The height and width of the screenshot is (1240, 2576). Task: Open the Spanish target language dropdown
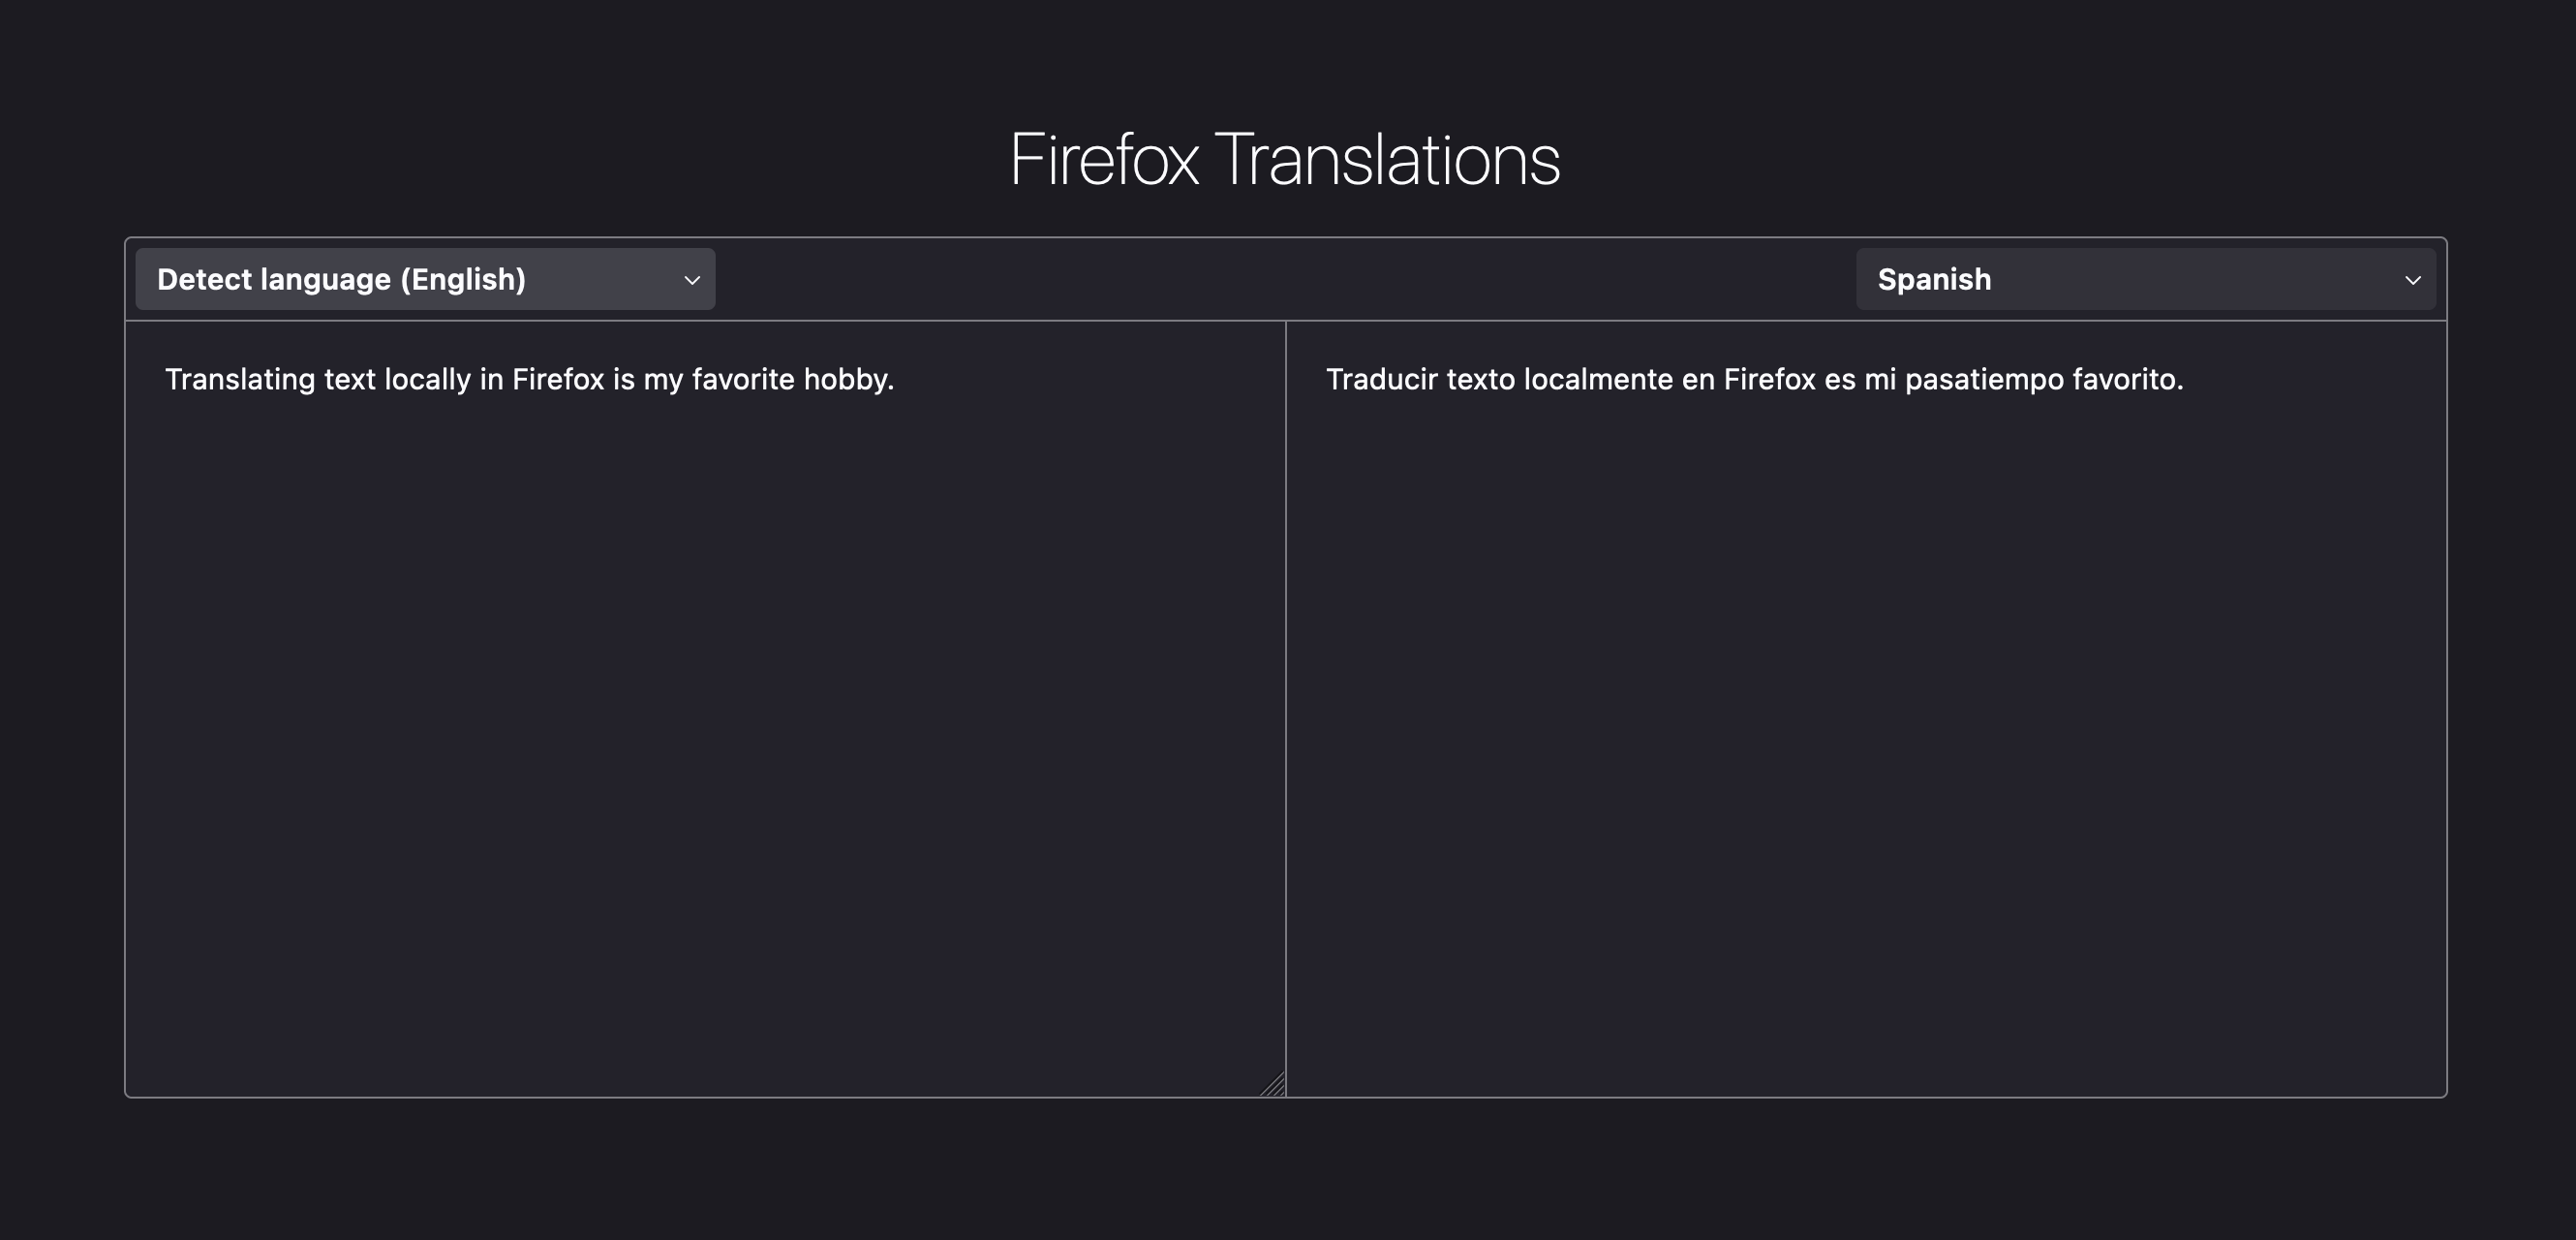point(2145,279)
